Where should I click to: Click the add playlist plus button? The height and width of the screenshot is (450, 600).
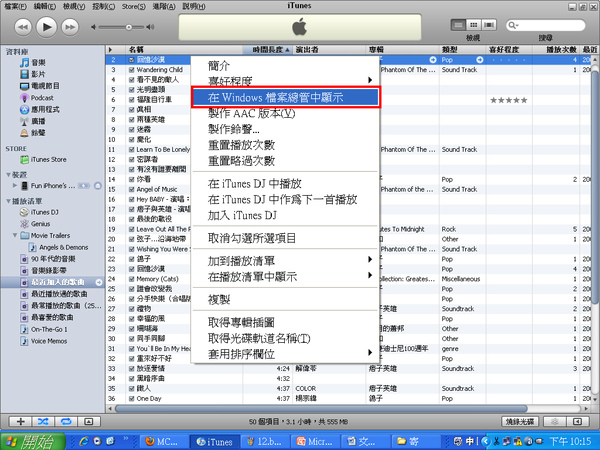pos(20,422)
